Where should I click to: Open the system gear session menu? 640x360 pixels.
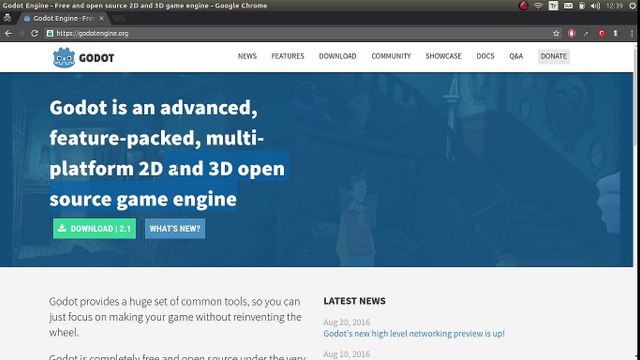(633, 6)
